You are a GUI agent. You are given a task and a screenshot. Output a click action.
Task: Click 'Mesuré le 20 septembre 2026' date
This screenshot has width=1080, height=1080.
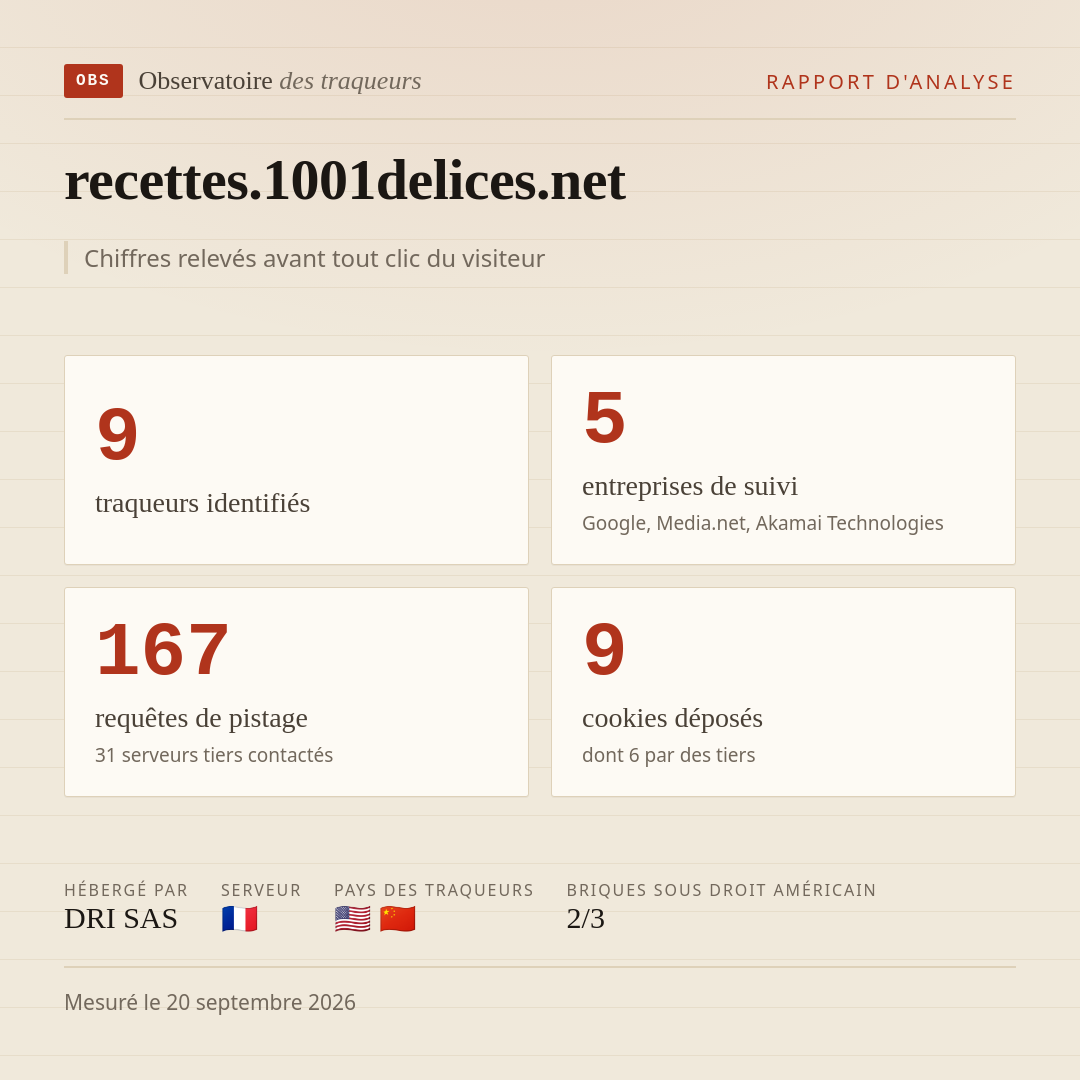pyautogui.click(x=210, y=1002)
